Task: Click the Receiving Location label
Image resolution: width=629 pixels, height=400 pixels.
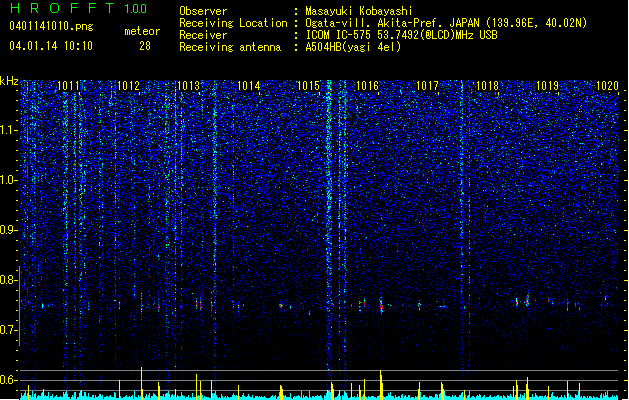Action: coord(233,23)
